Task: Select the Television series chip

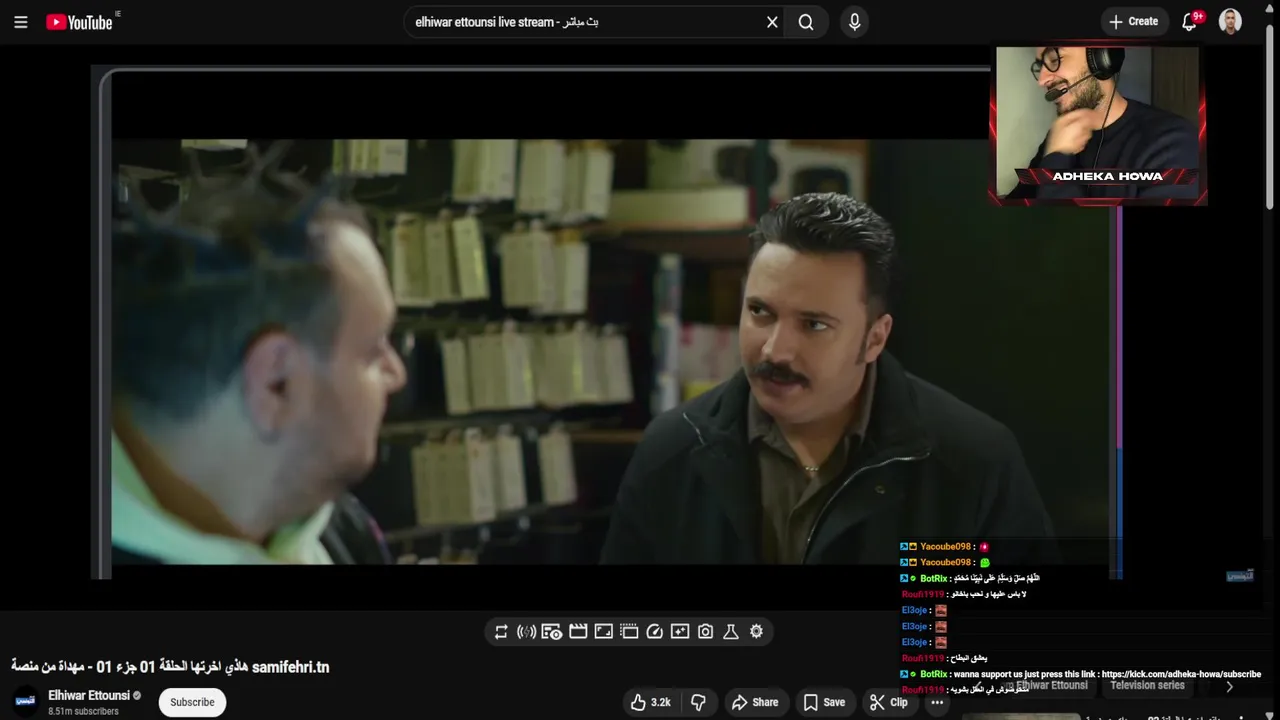Action: pos(1147,686)
